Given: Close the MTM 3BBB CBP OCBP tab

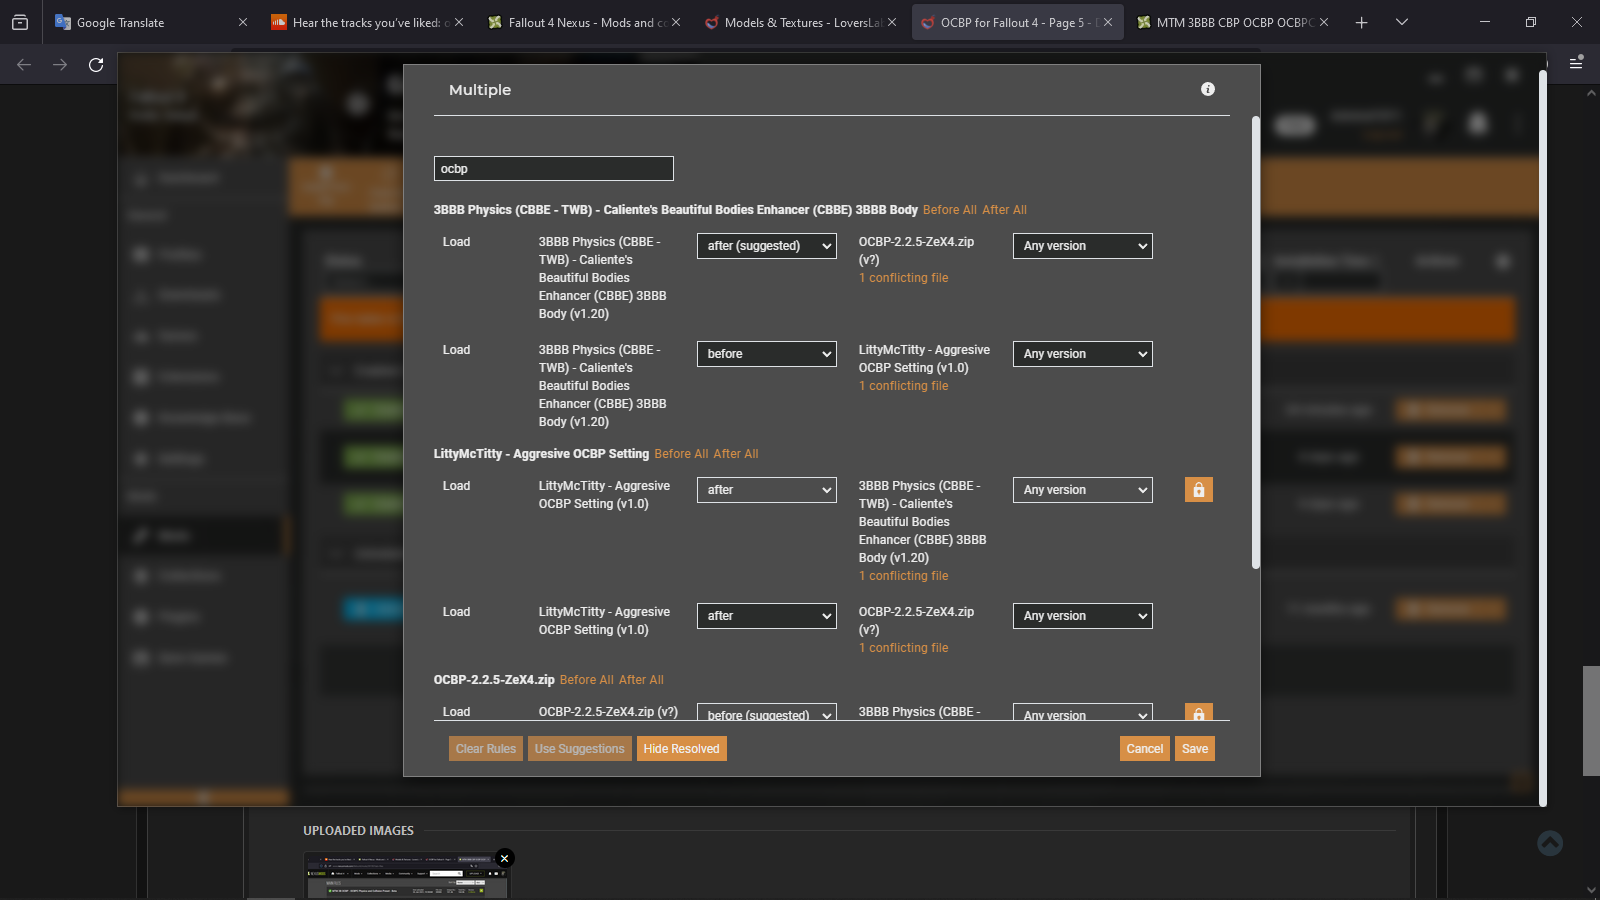Looking at the screenshot, I should click(x=1324, y=22).
